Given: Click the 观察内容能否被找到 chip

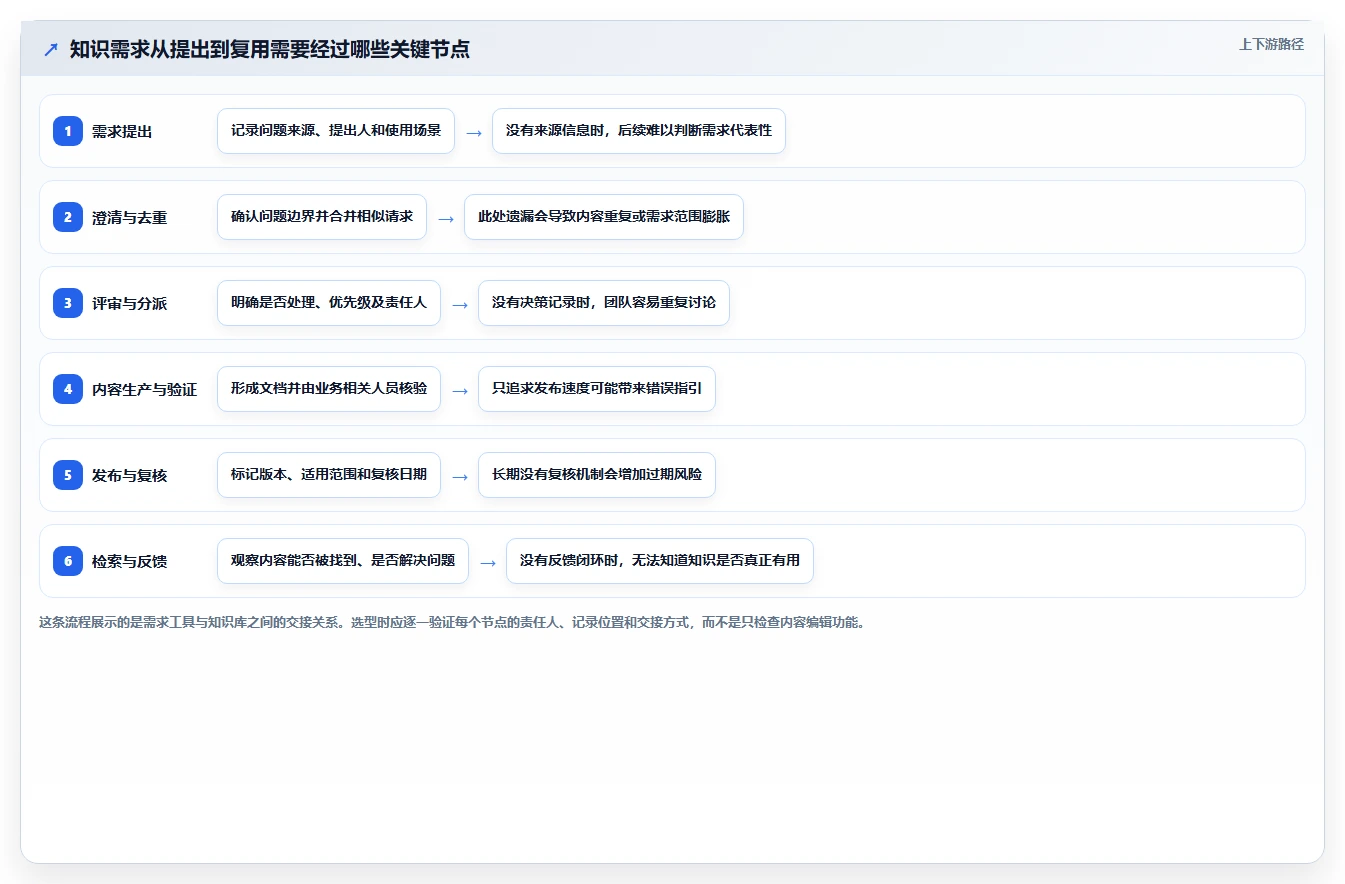Looking at the screenshot, I should coord(343,561).
